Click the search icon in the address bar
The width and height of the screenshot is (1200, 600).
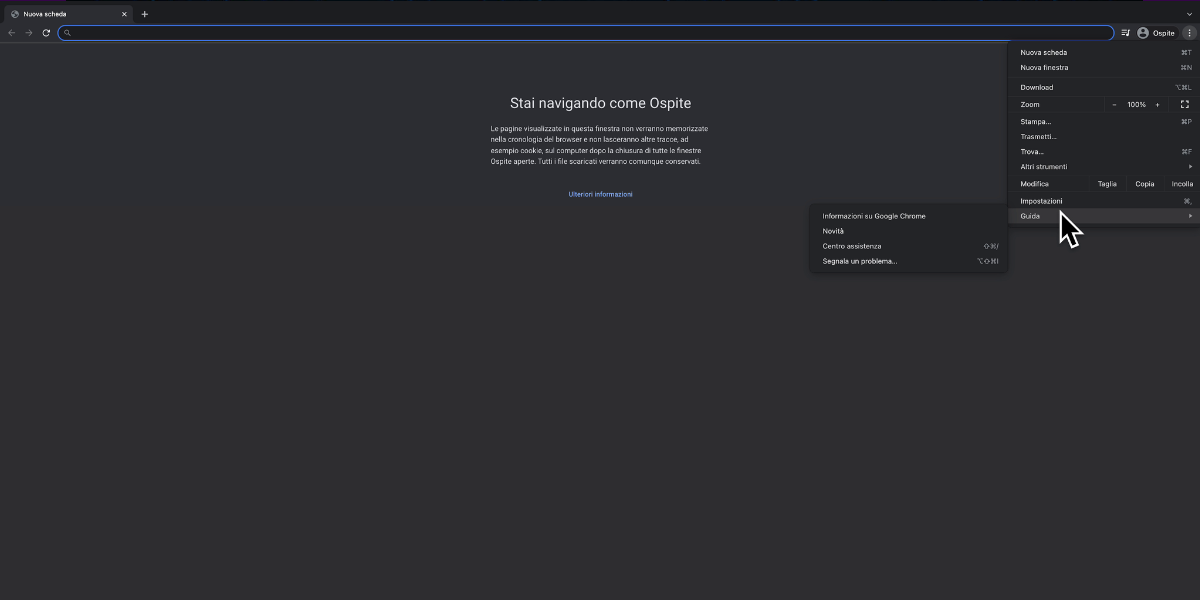(x=66, y=33)
